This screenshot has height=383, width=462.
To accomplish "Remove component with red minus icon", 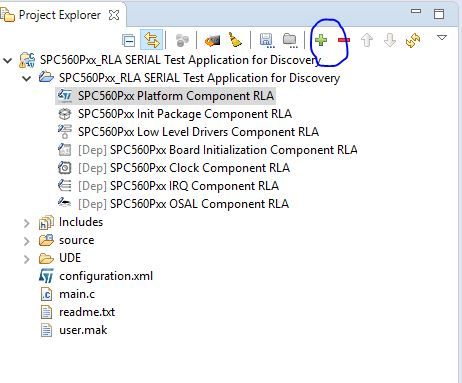I will pos(344,40).
